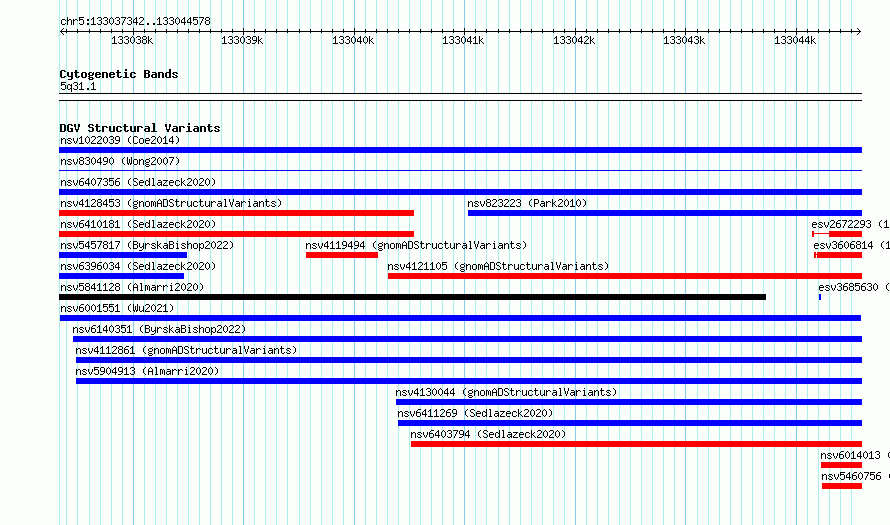Select the blue nsv5457817 variant bar
The width and height of the screenshot is (890, 525).
123,255
